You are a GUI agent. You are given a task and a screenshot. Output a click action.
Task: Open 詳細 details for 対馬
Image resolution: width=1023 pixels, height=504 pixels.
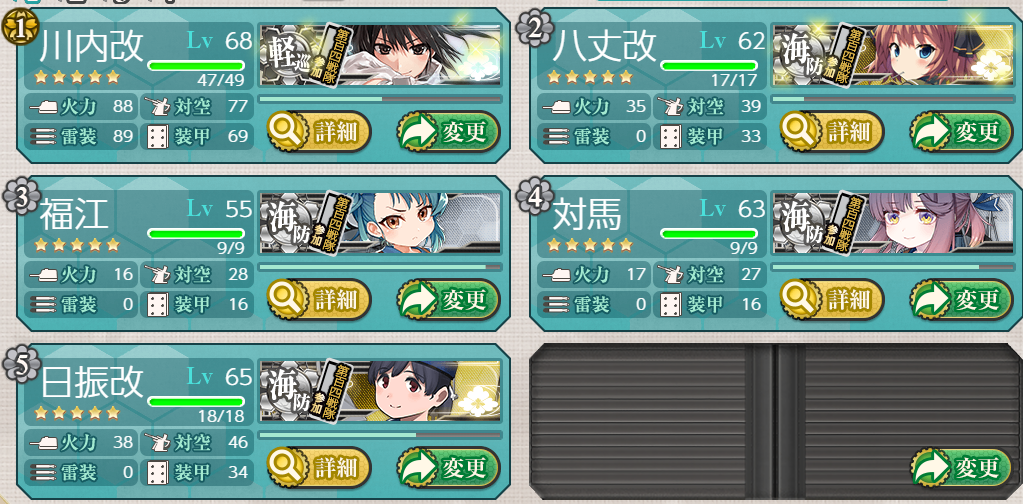click(831, 299)
